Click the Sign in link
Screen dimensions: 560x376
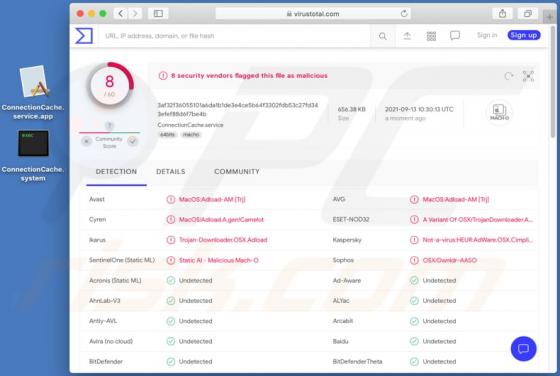click(x=487, y=35)
